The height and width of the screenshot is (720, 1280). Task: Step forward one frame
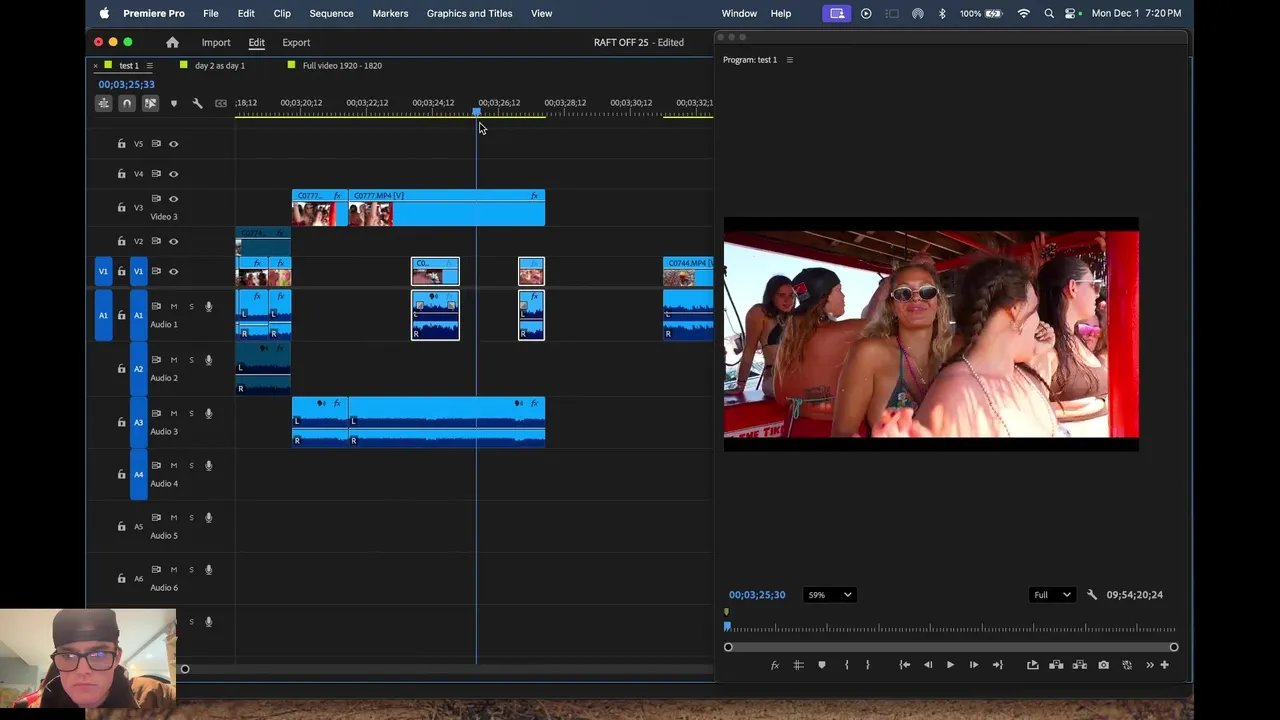pos(973,665)
